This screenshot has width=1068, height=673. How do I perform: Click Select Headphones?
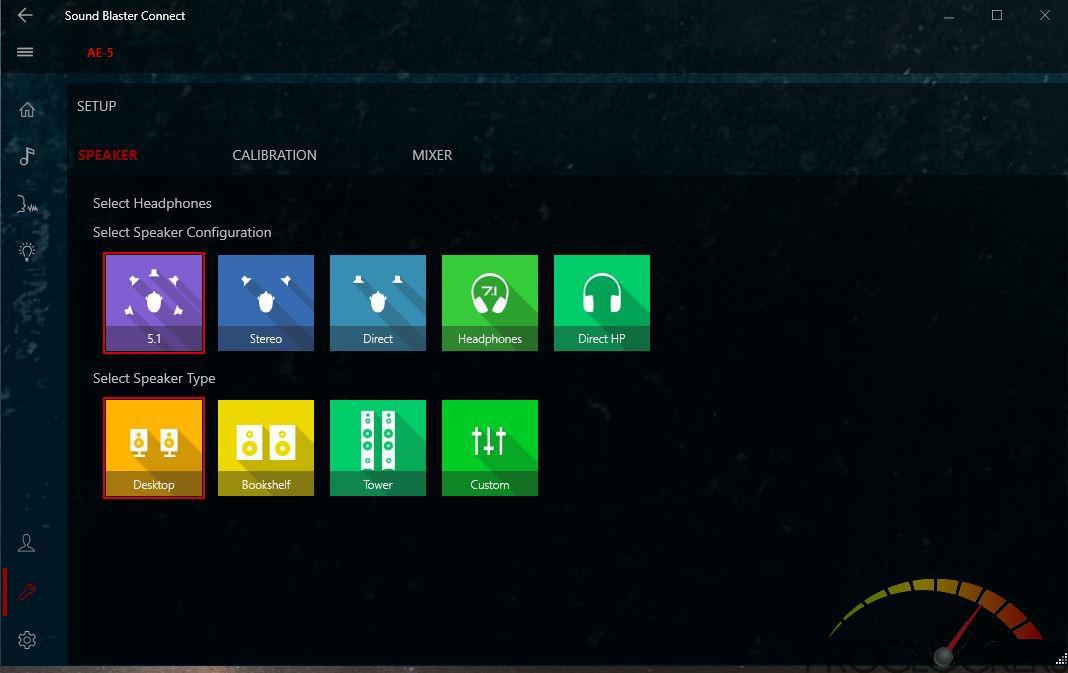coord(152,203)
